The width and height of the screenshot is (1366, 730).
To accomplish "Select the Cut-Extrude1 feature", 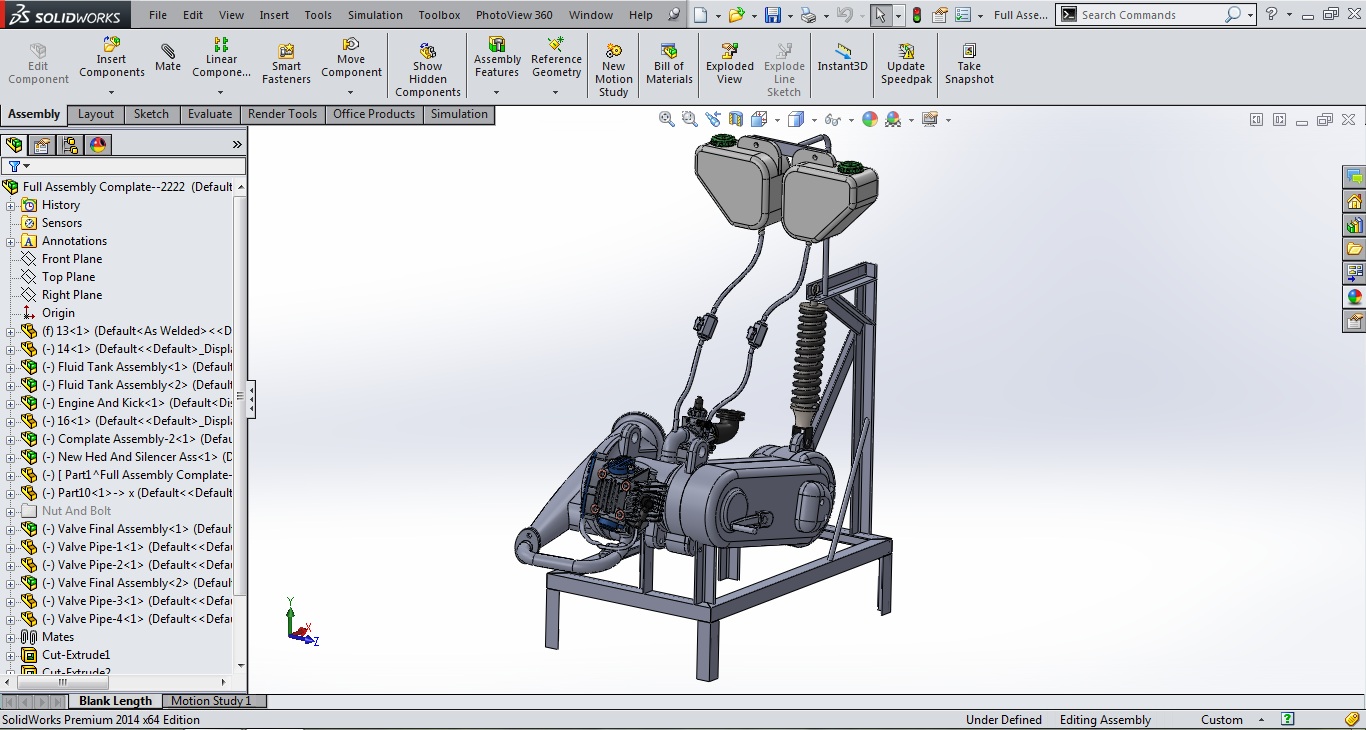I will (x=76, y=655).
